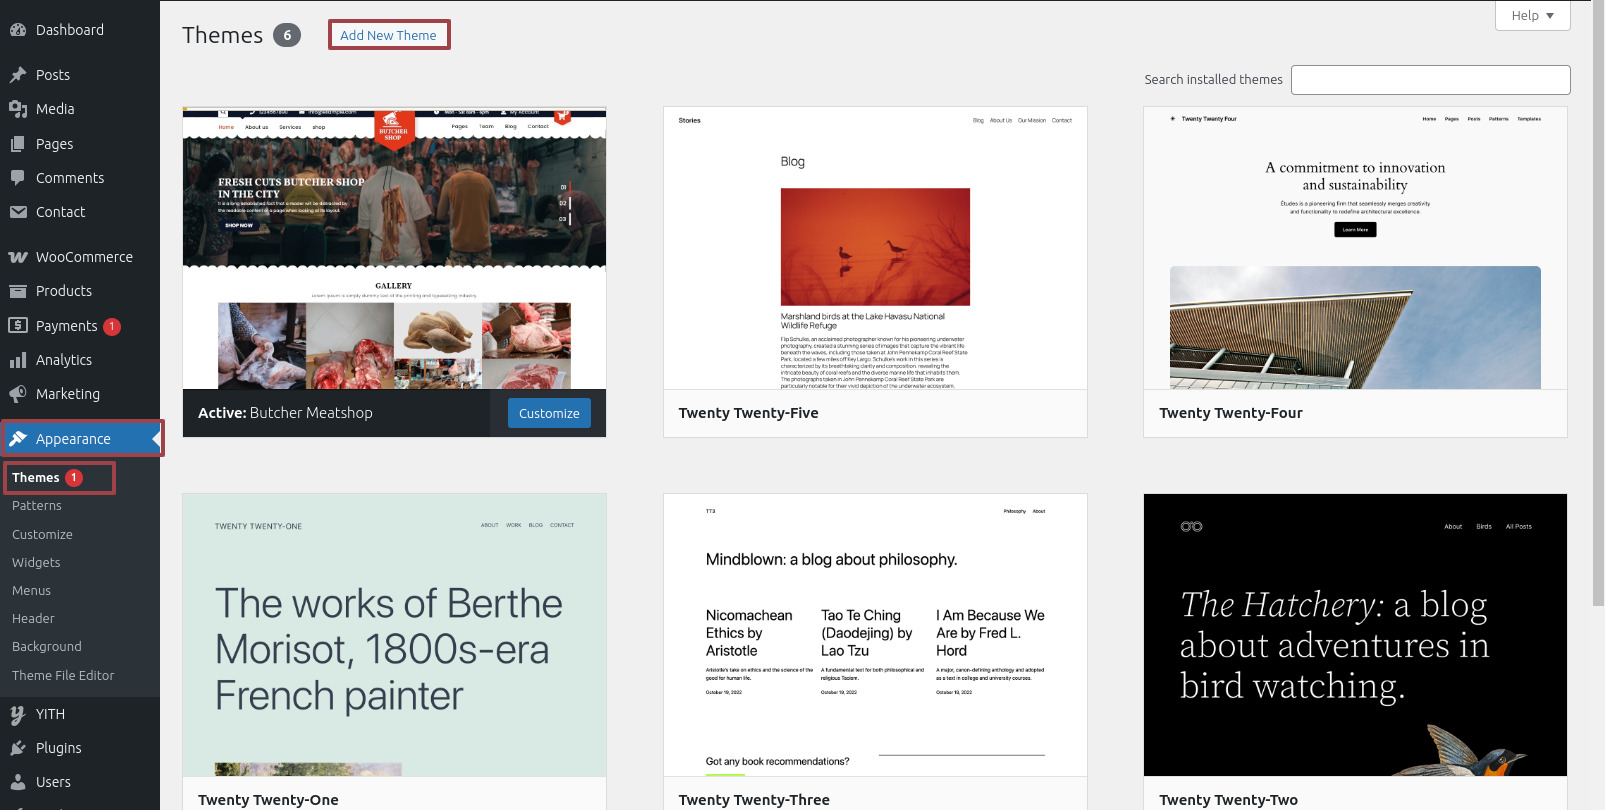Click the Twenty Twenty-One theme name
Screen dimensions: 1605x810
click(268, 800)
